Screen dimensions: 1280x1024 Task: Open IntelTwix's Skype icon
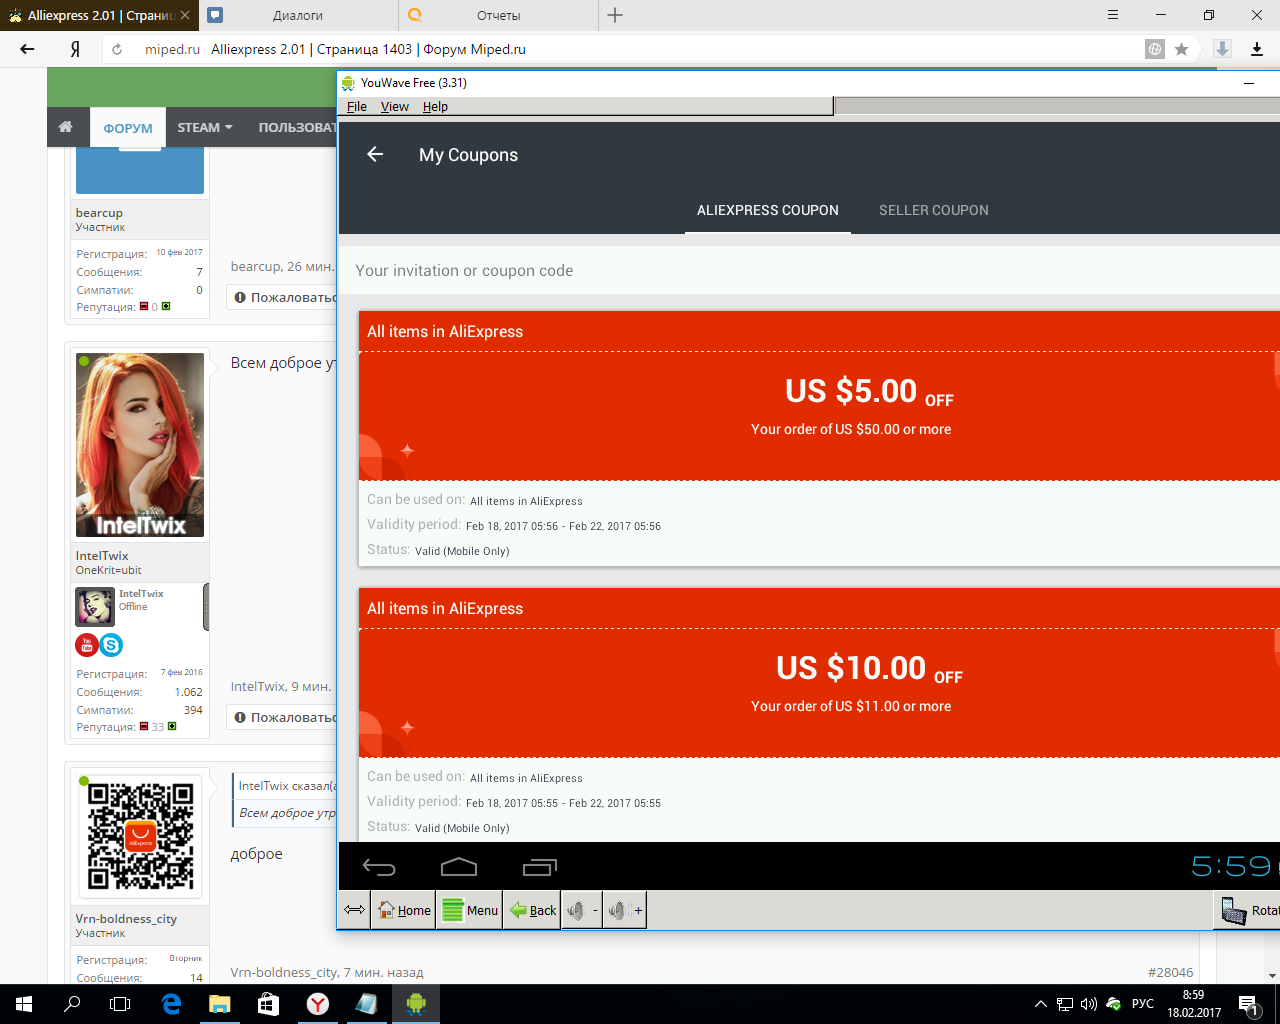pos(111,645)
